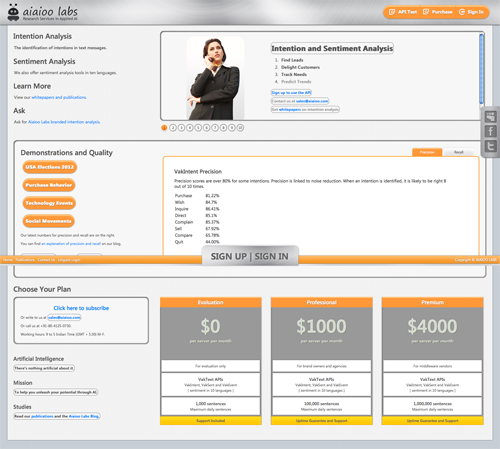
Task: Click the Complain 85.37% precision row
Action: pos(197,222)
